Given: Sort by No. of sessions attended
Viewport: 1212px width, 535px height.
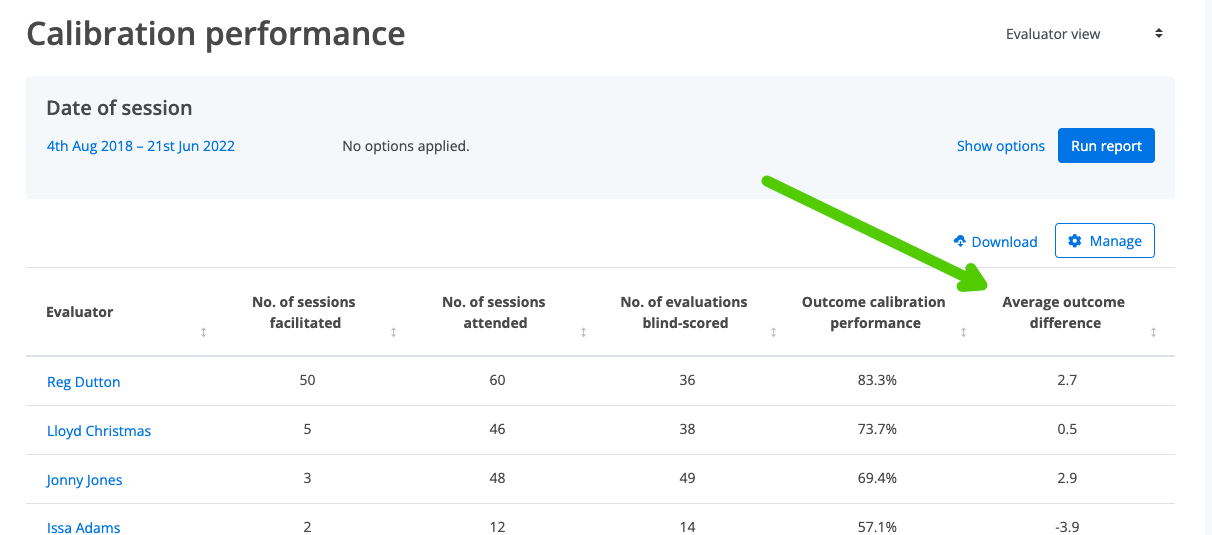Looking at the screenshot, I should pyautogui.click(x=584, y=333).
